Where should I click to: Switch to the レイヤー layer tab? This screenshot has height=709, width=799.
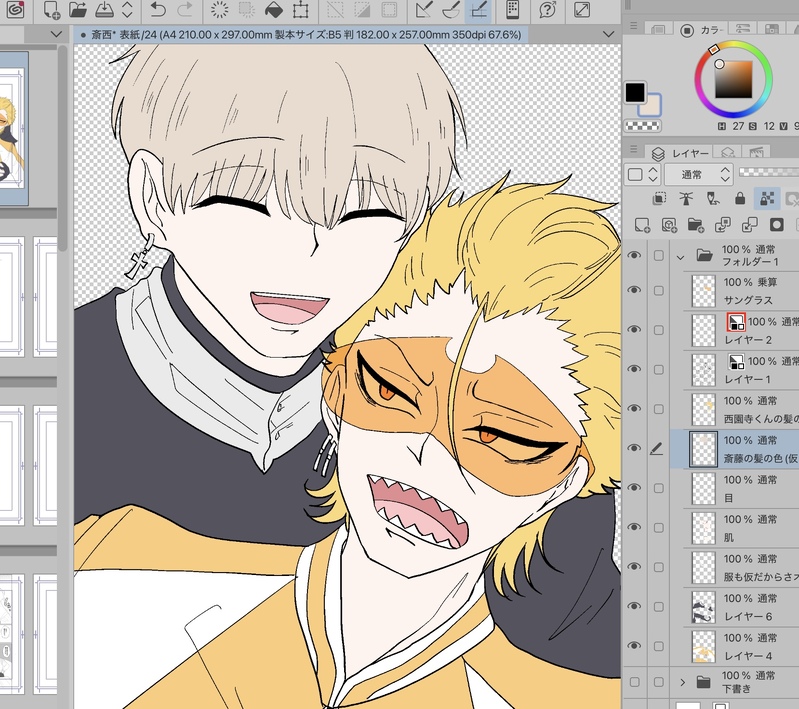[680, 153]
